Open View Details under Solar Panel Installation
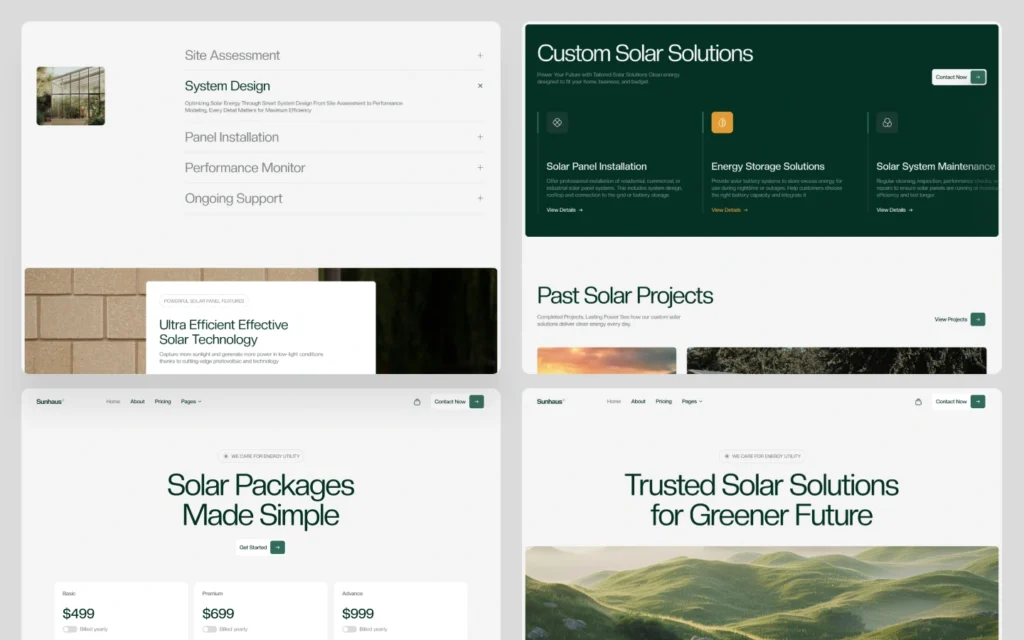1024x640 pixels. pyautogui.click(x=564, y=210)
